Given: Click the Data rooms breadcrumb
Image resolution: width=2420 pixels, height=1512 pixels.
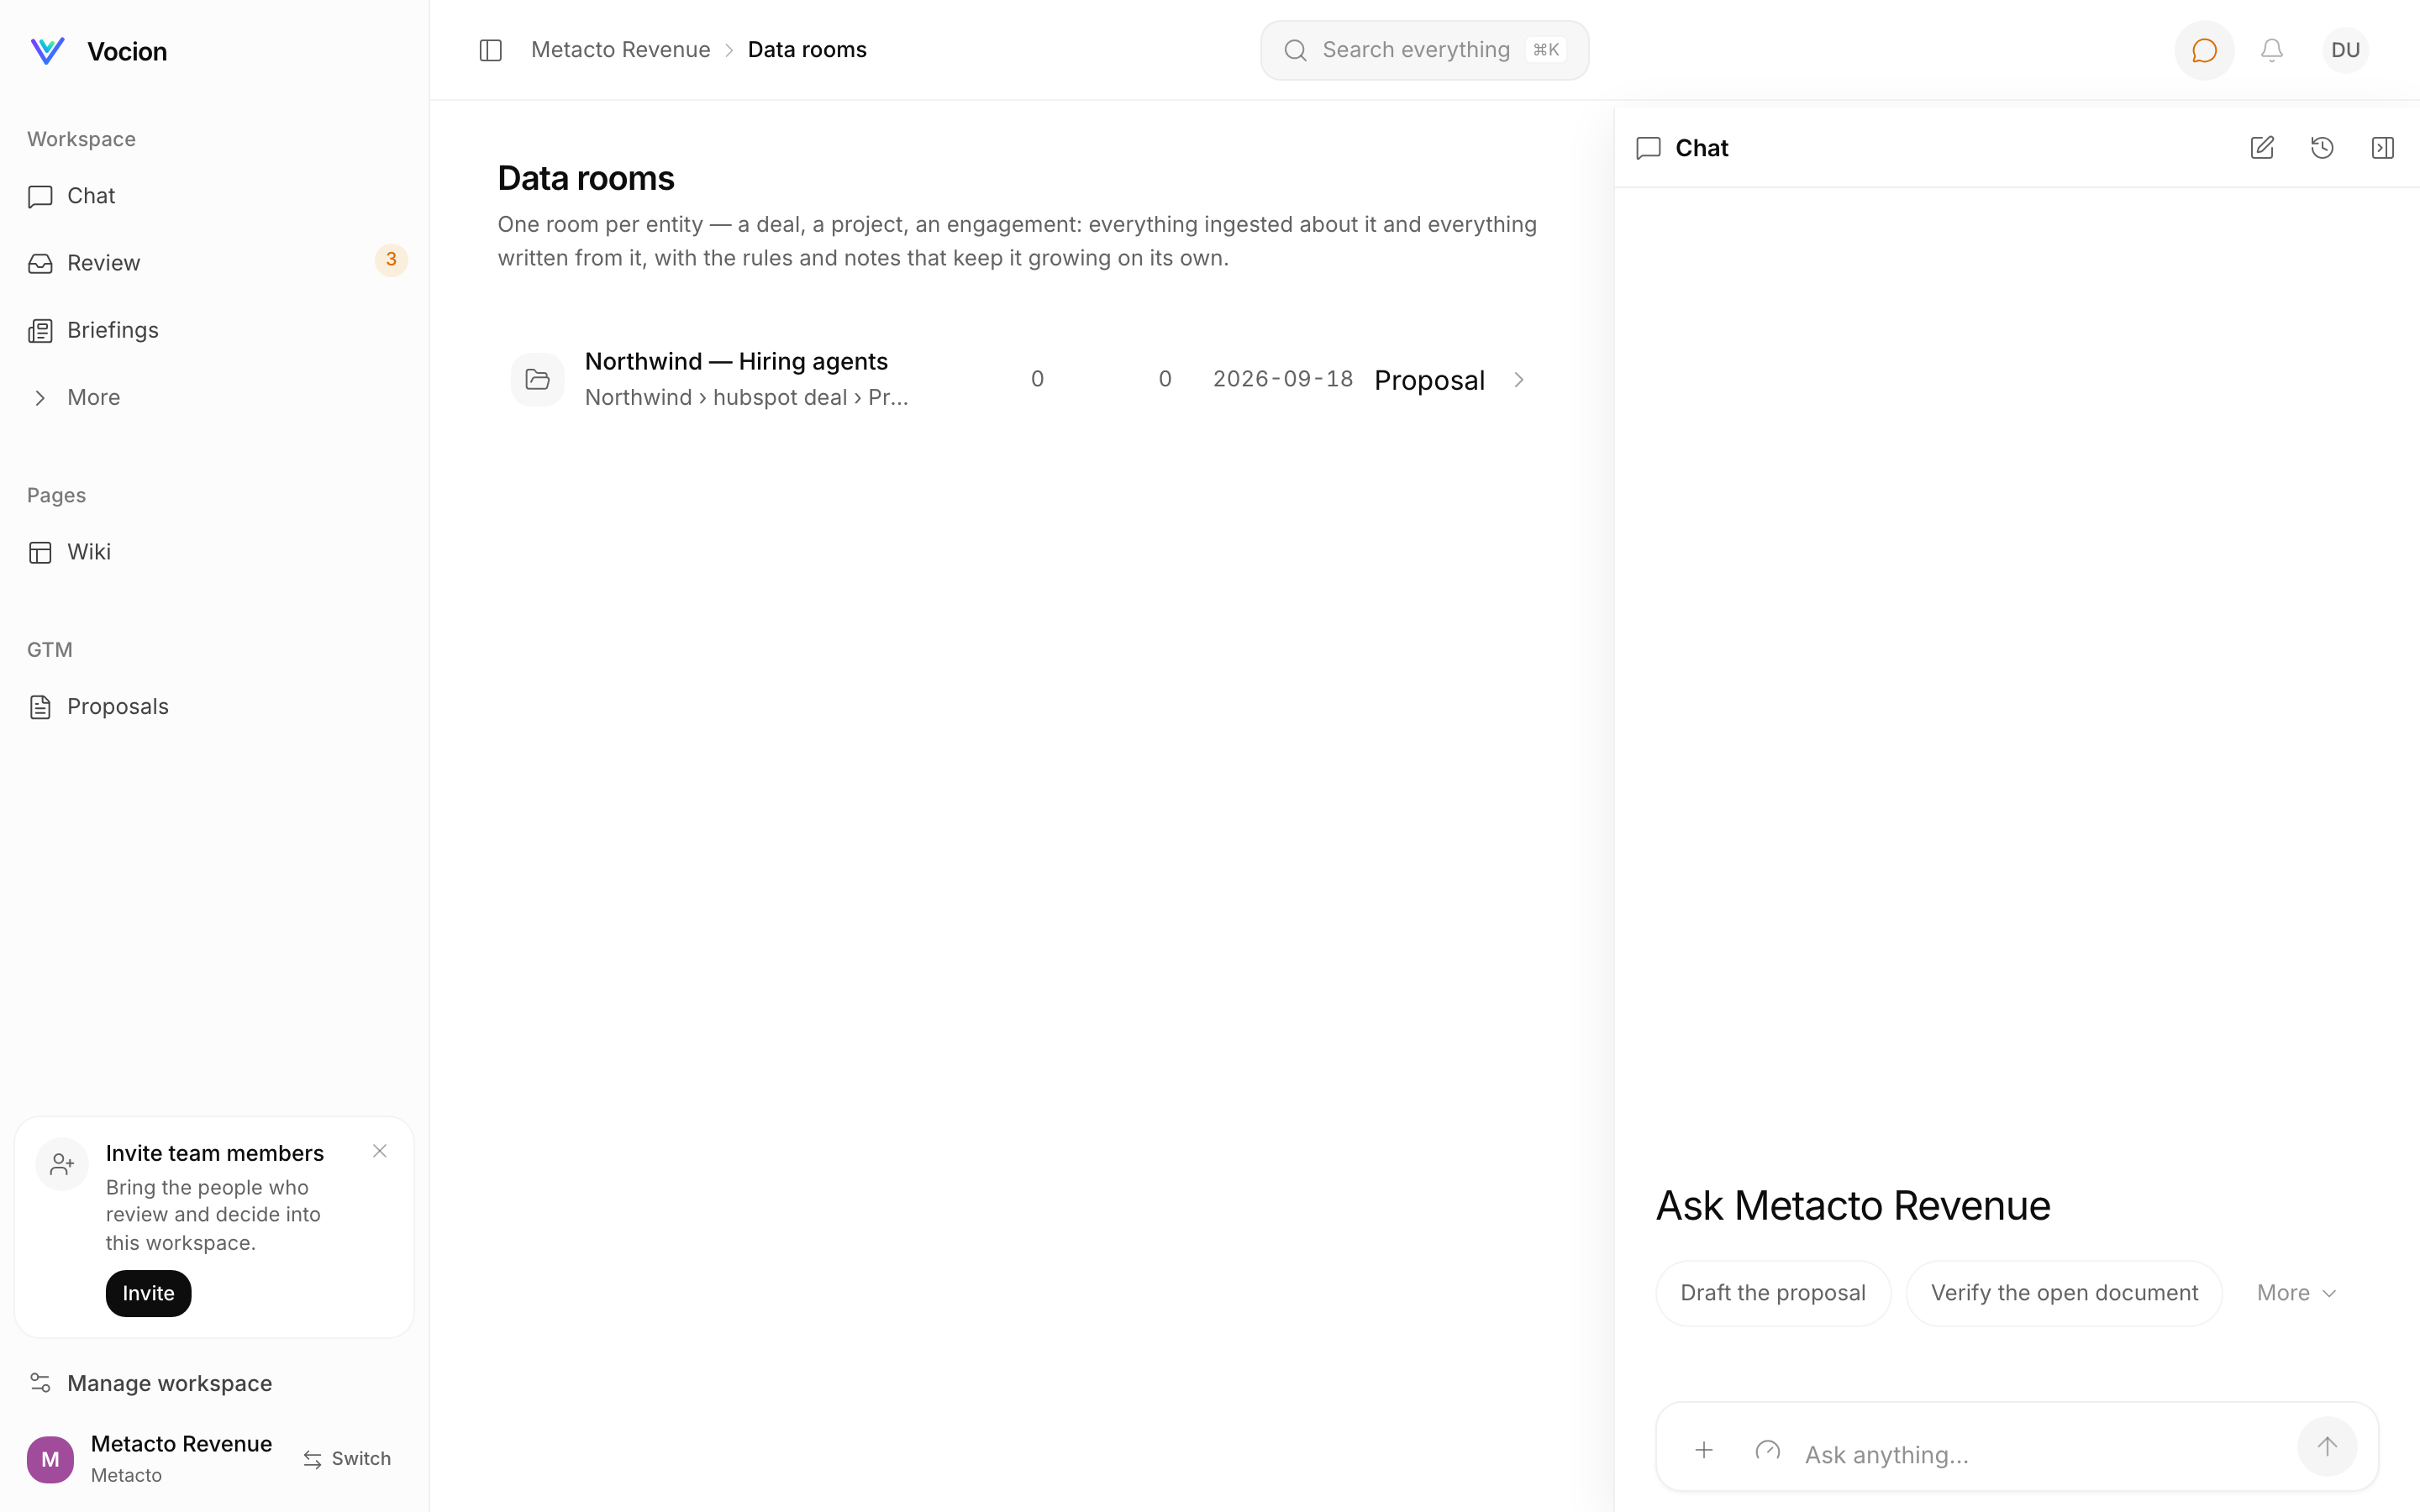Looking at the screenshot, I should [x=807, y=50].
